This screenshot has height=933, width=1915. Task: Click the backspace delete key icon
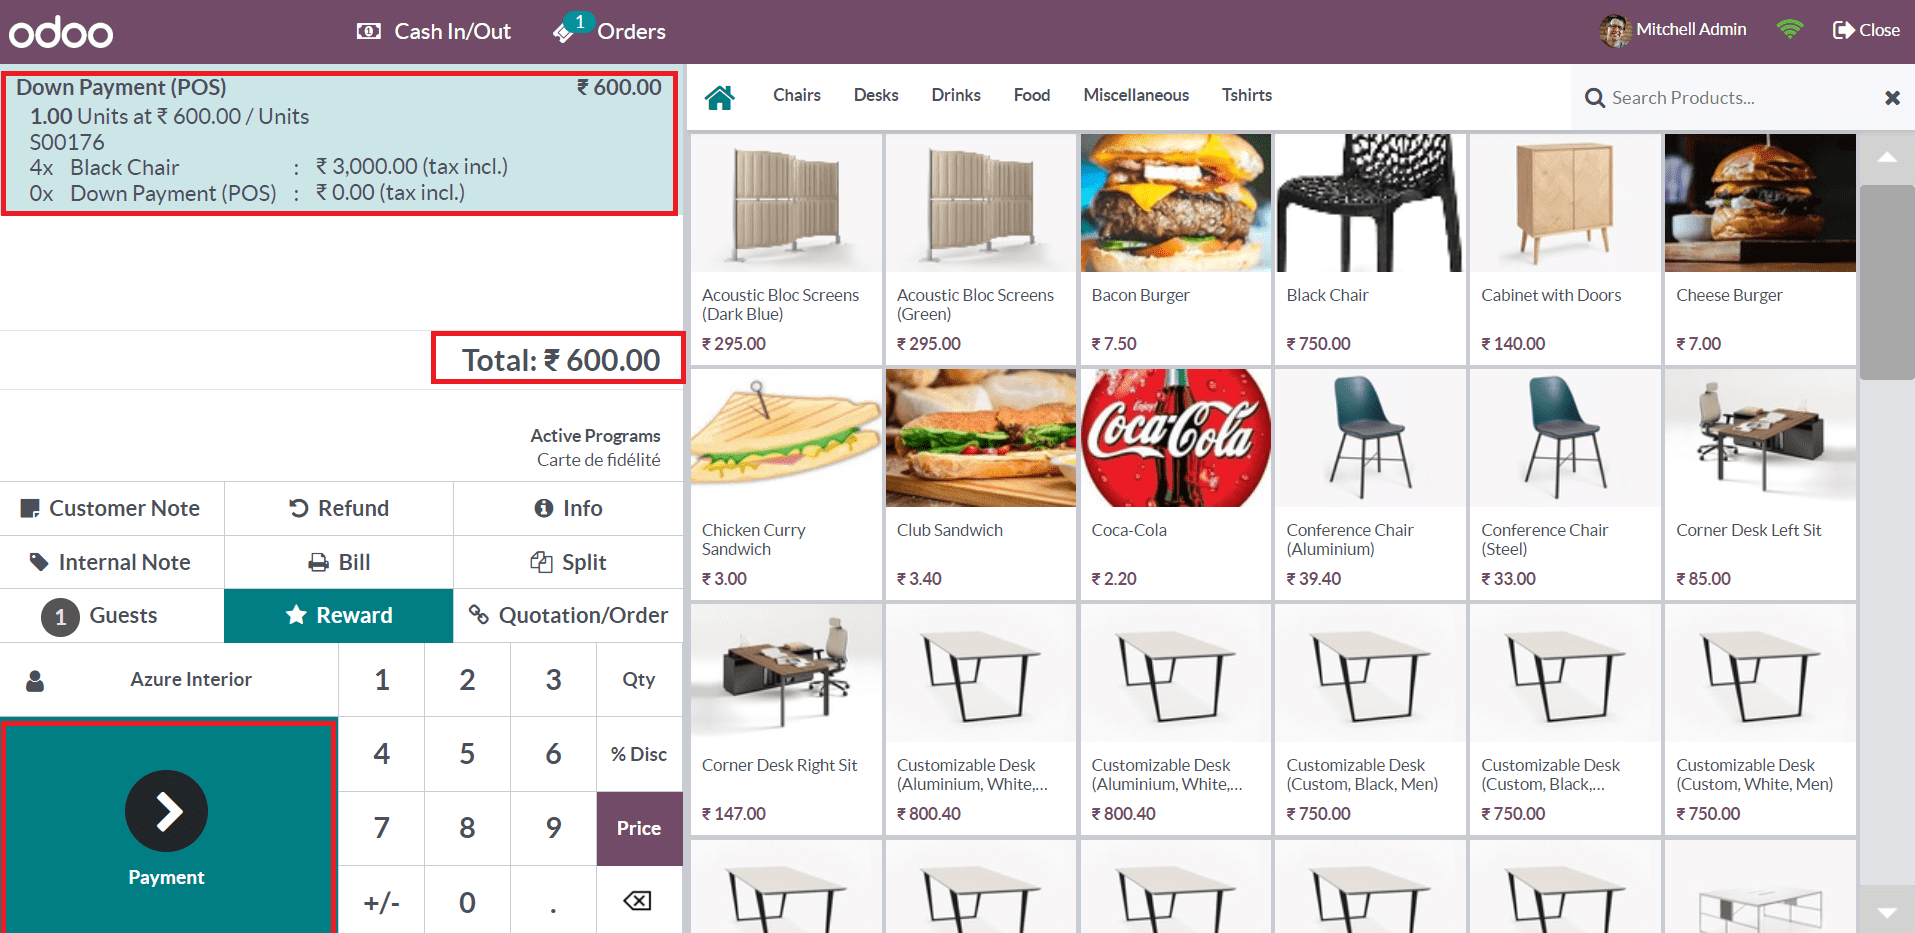[638, 901]
